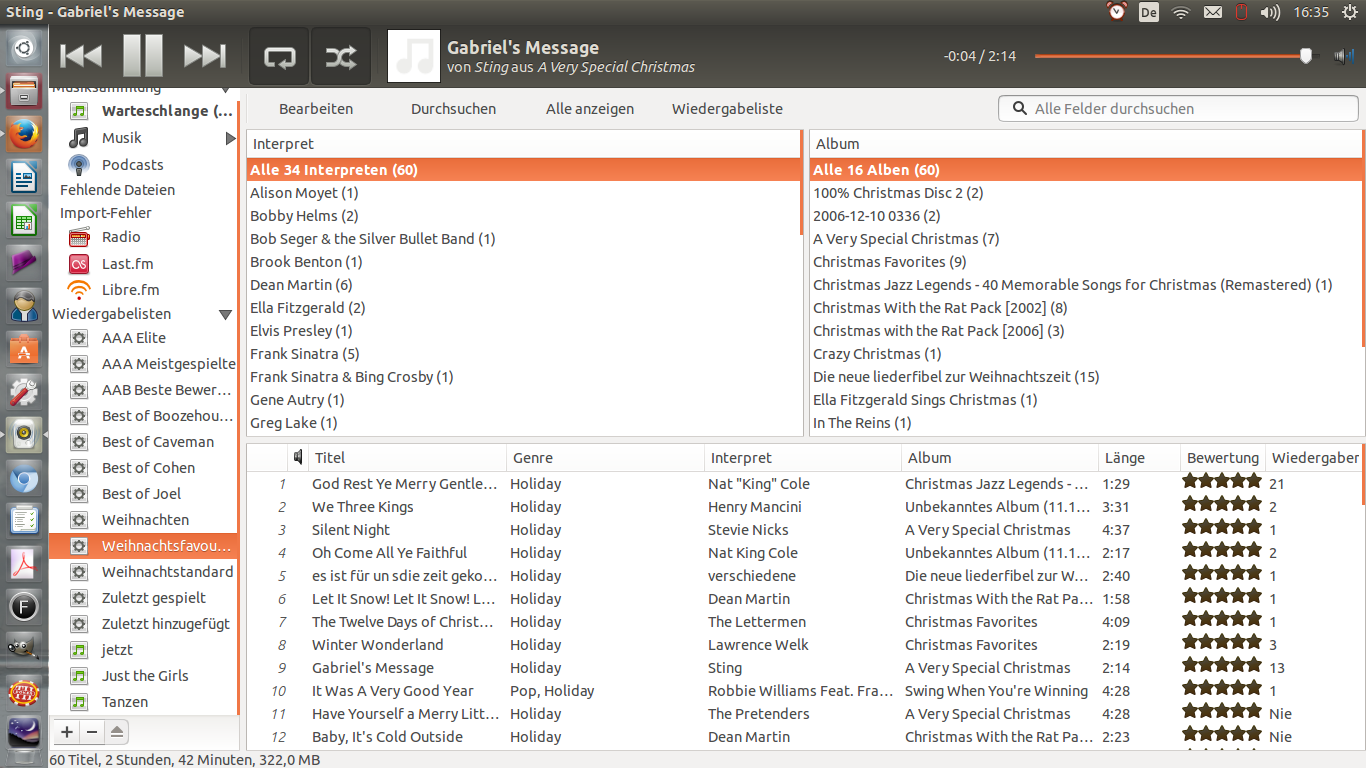
Task: Click the volume speaker icon
Action: (x=1343, y=56)
